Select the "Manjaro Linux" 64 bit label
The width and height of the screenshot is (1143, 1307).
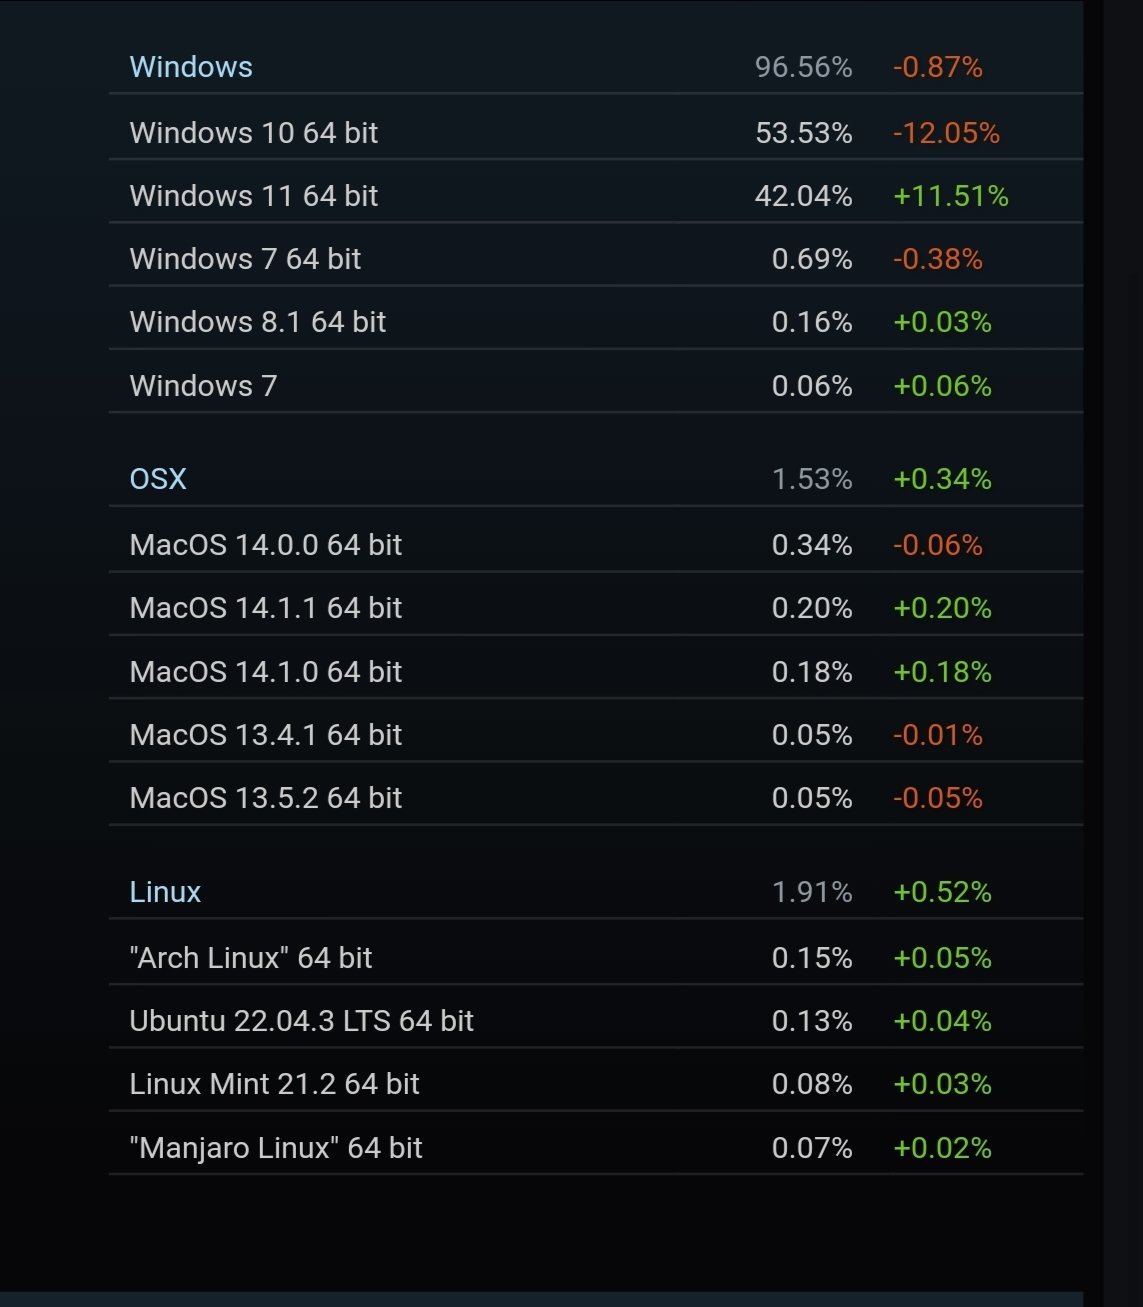pos(276,1148)
